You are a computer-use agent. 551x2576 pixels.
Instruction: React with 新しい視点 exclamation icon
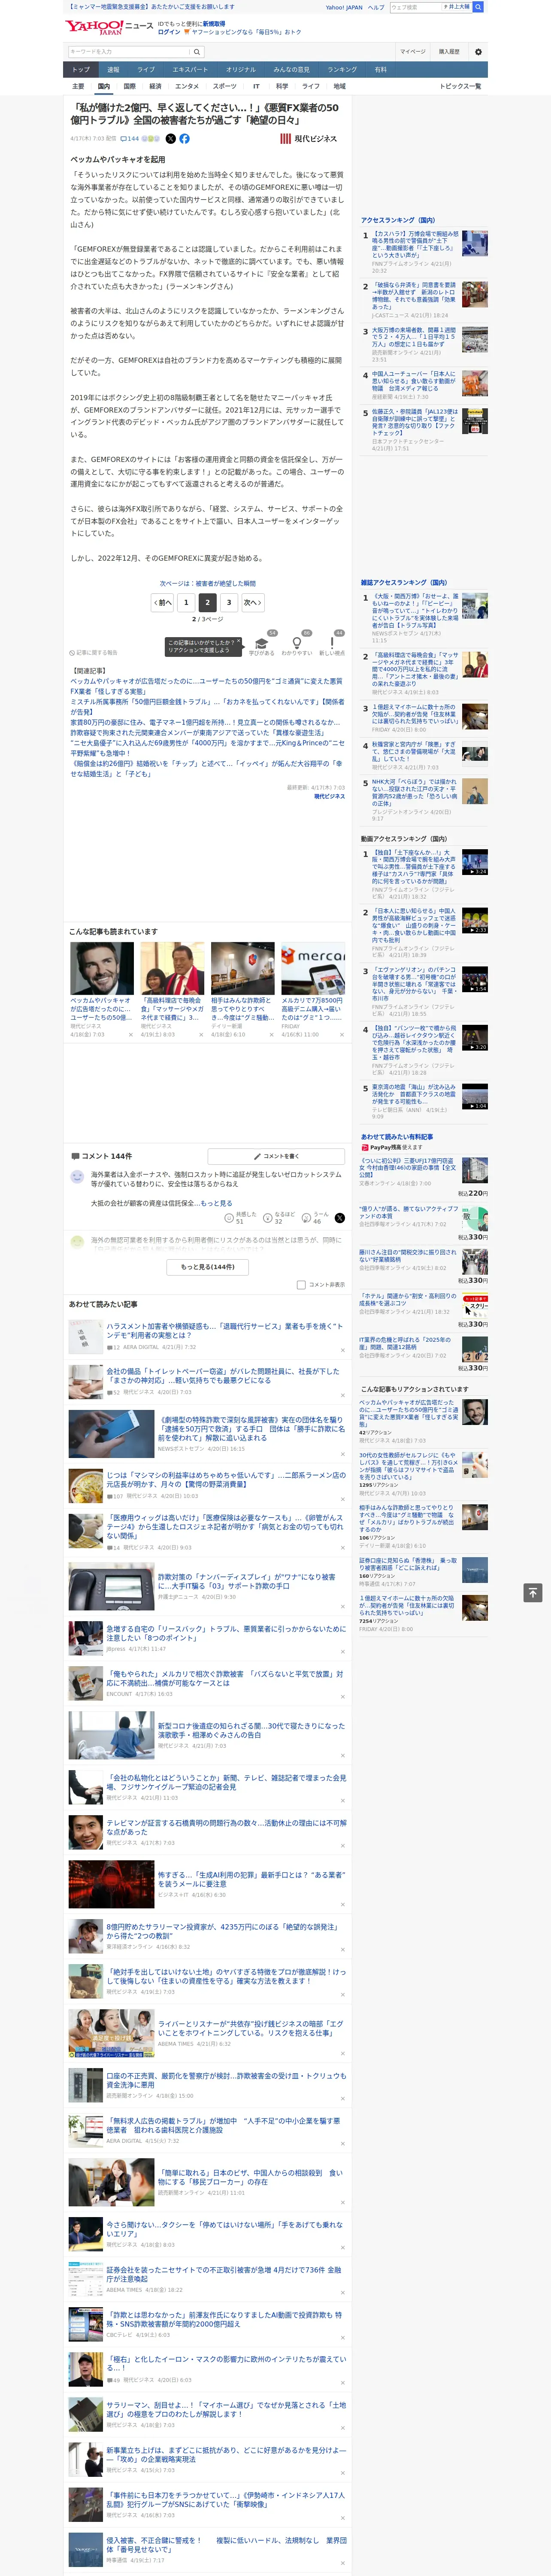332,644
